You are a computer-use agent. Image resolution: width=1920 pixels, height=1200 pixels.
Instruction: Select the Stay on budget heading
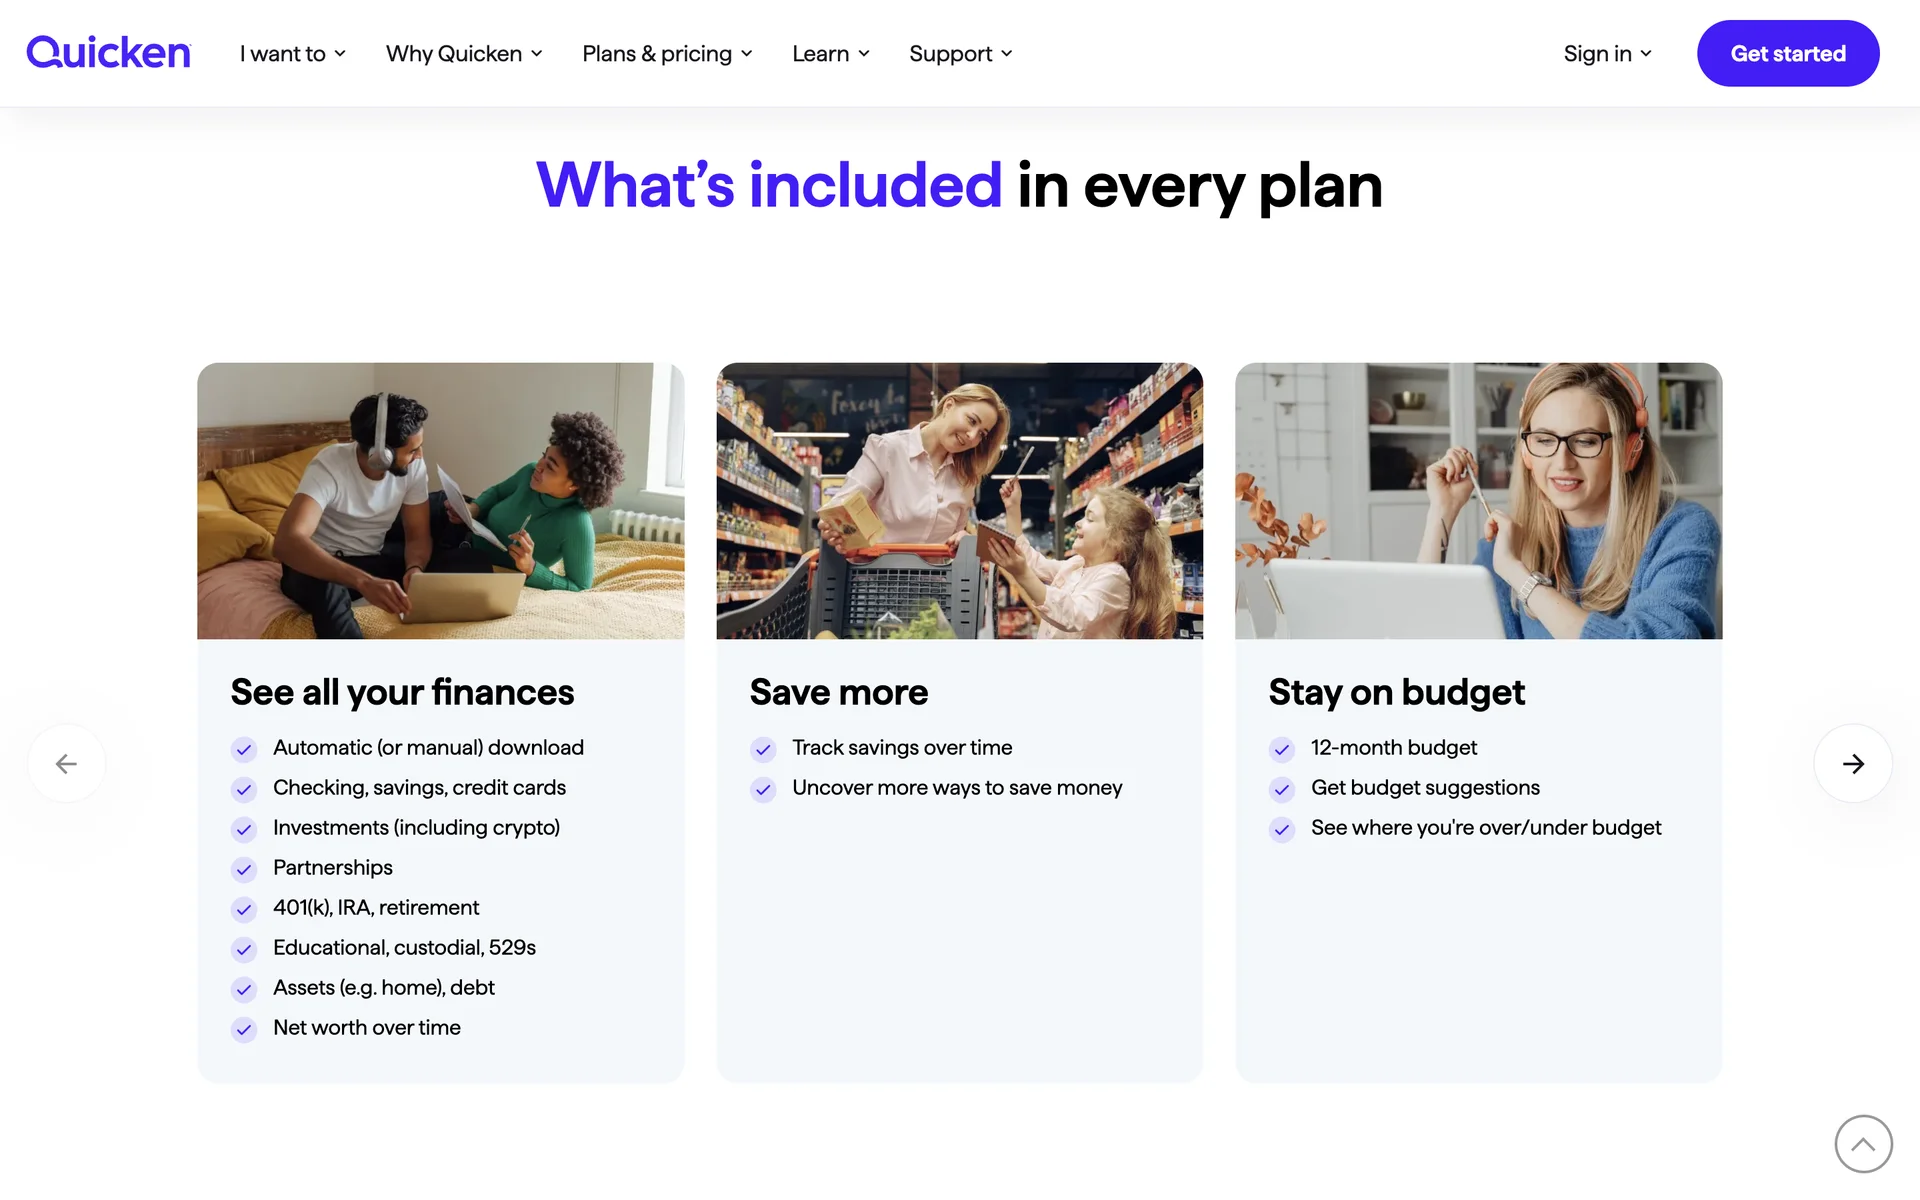1396,692
